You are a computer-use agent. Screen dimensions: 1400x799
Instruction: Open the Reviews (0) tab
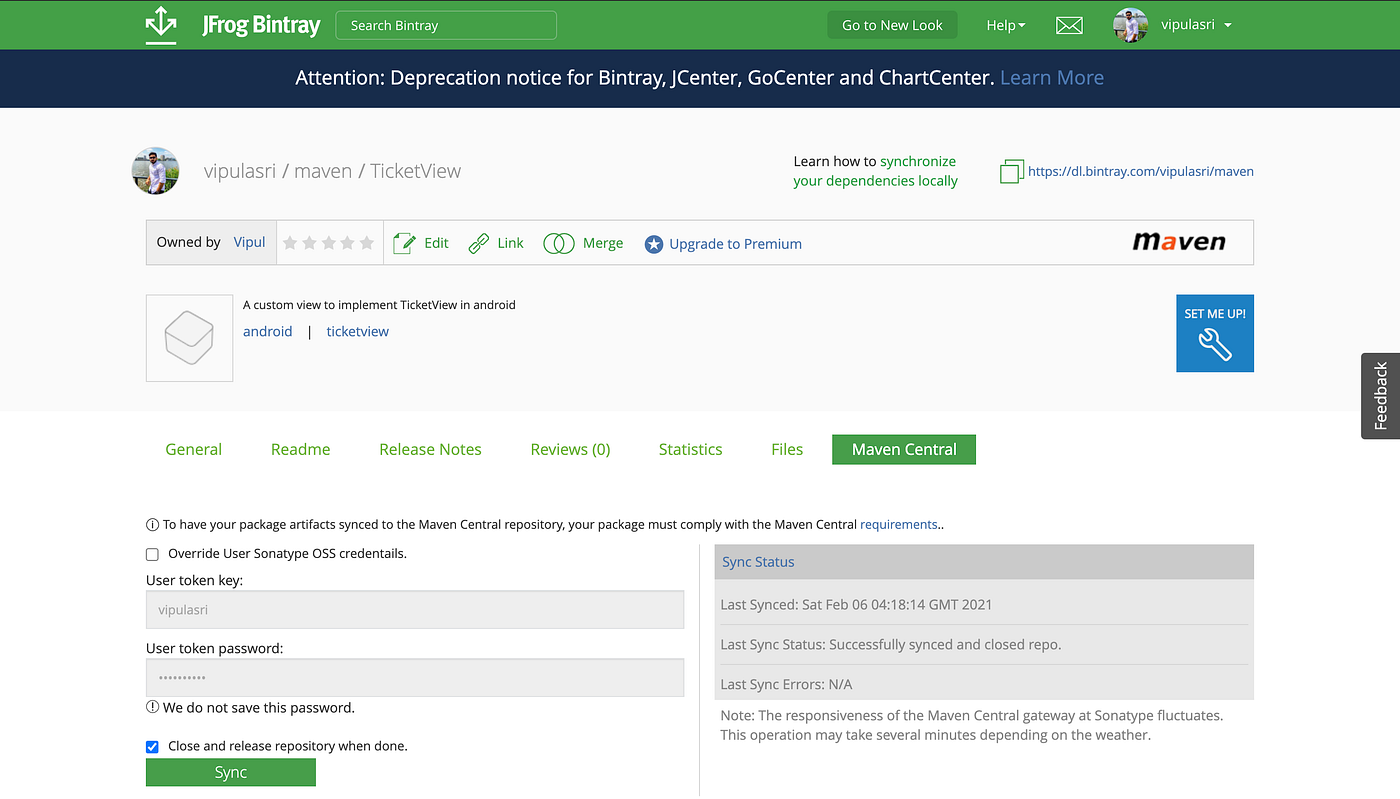[x=570, y=449]
